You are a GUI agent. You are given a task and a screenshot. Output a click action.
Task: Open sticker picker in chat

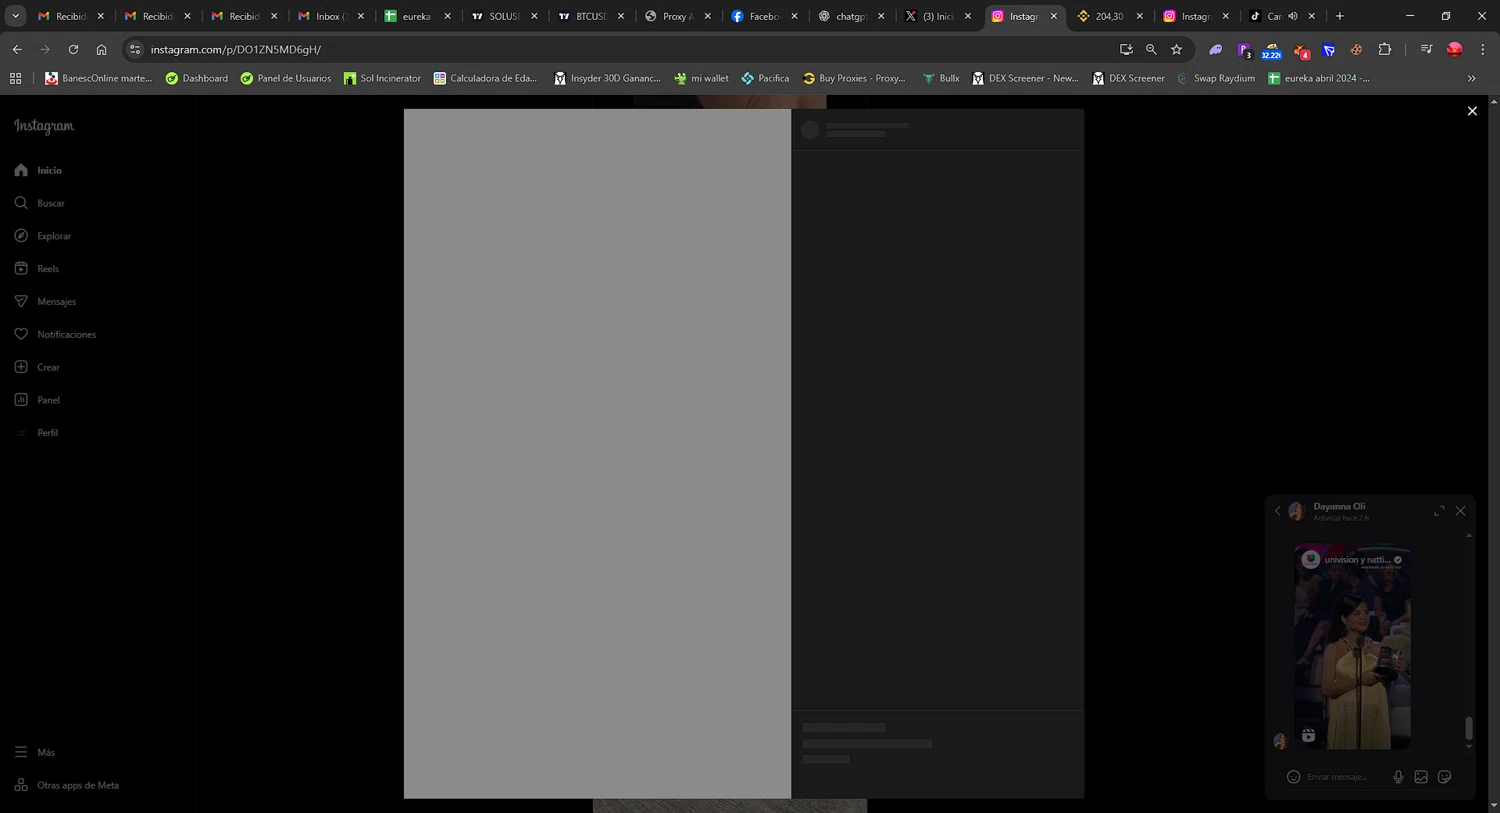tap(1445, 777)
